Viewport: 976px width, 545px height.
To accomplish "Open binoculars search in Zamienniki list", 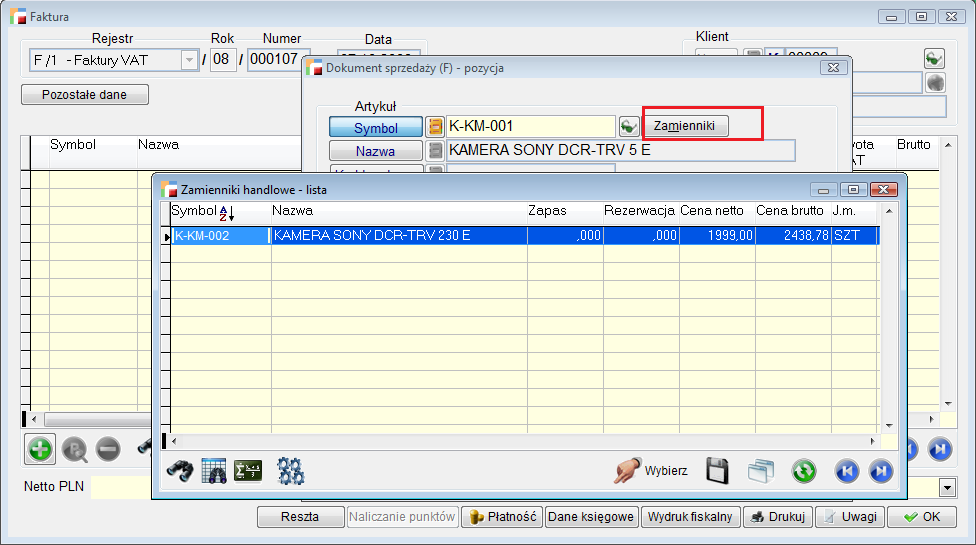I will [180, 471].
